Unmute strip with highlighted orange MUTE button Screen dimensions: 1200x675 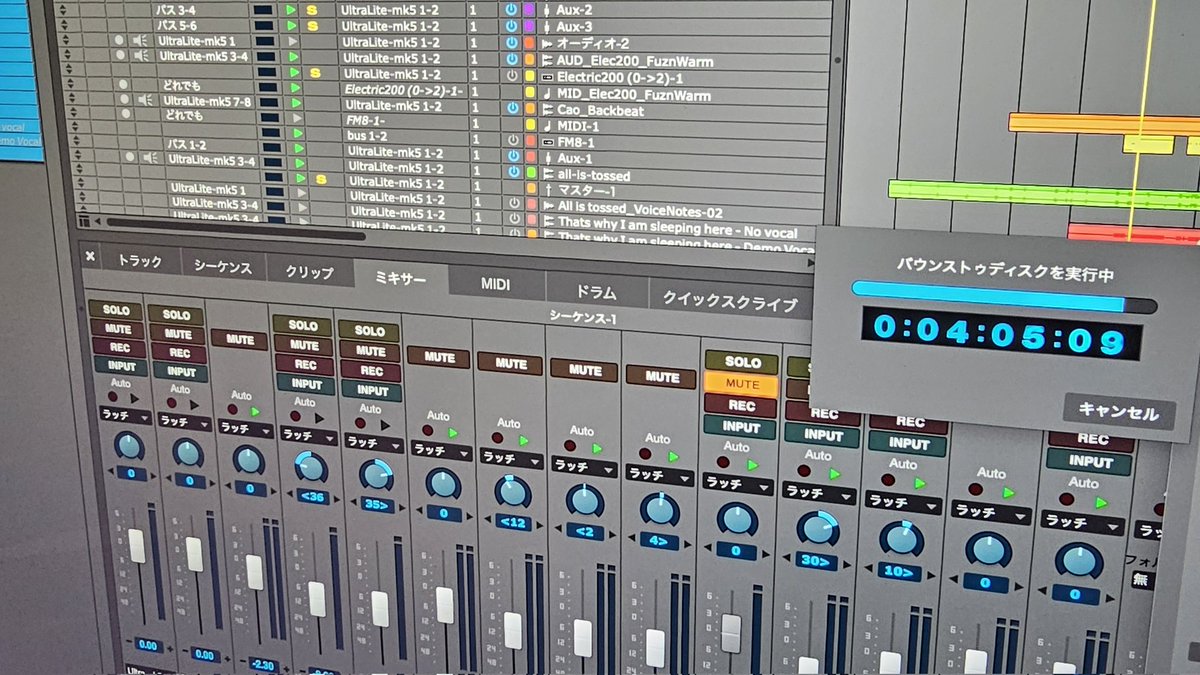[x=741, y=384]
